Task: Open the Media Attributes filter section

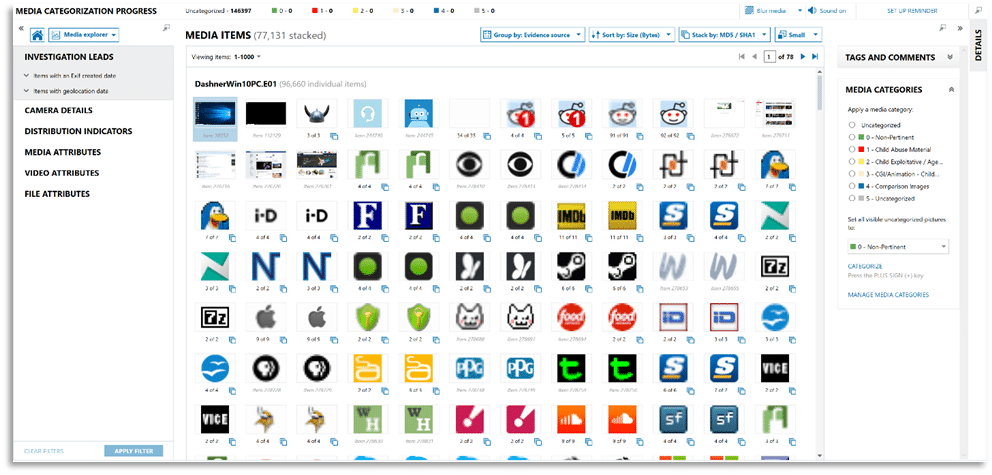Action: click(x=63, y=152)
